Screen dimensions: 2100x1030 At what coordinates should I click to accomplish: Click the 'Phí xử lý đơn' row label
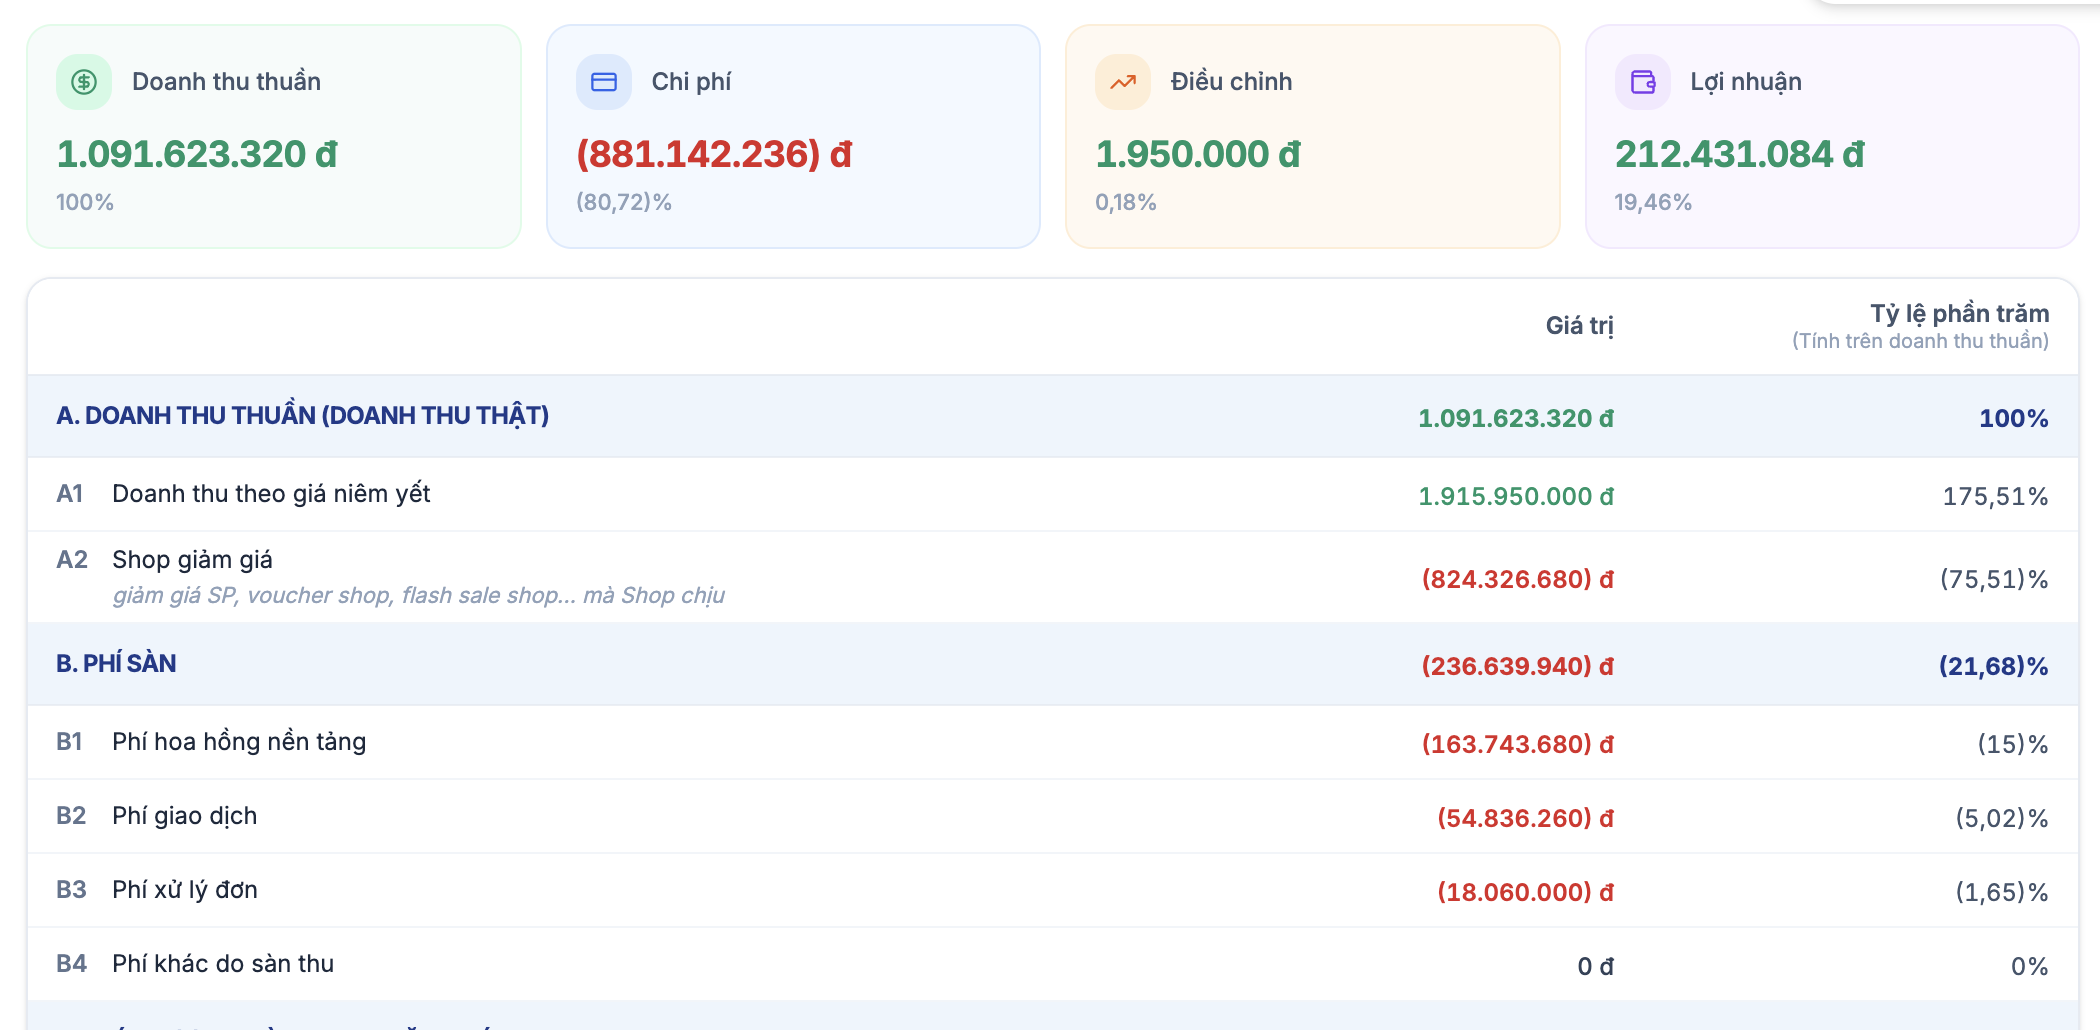click(185, 890)
